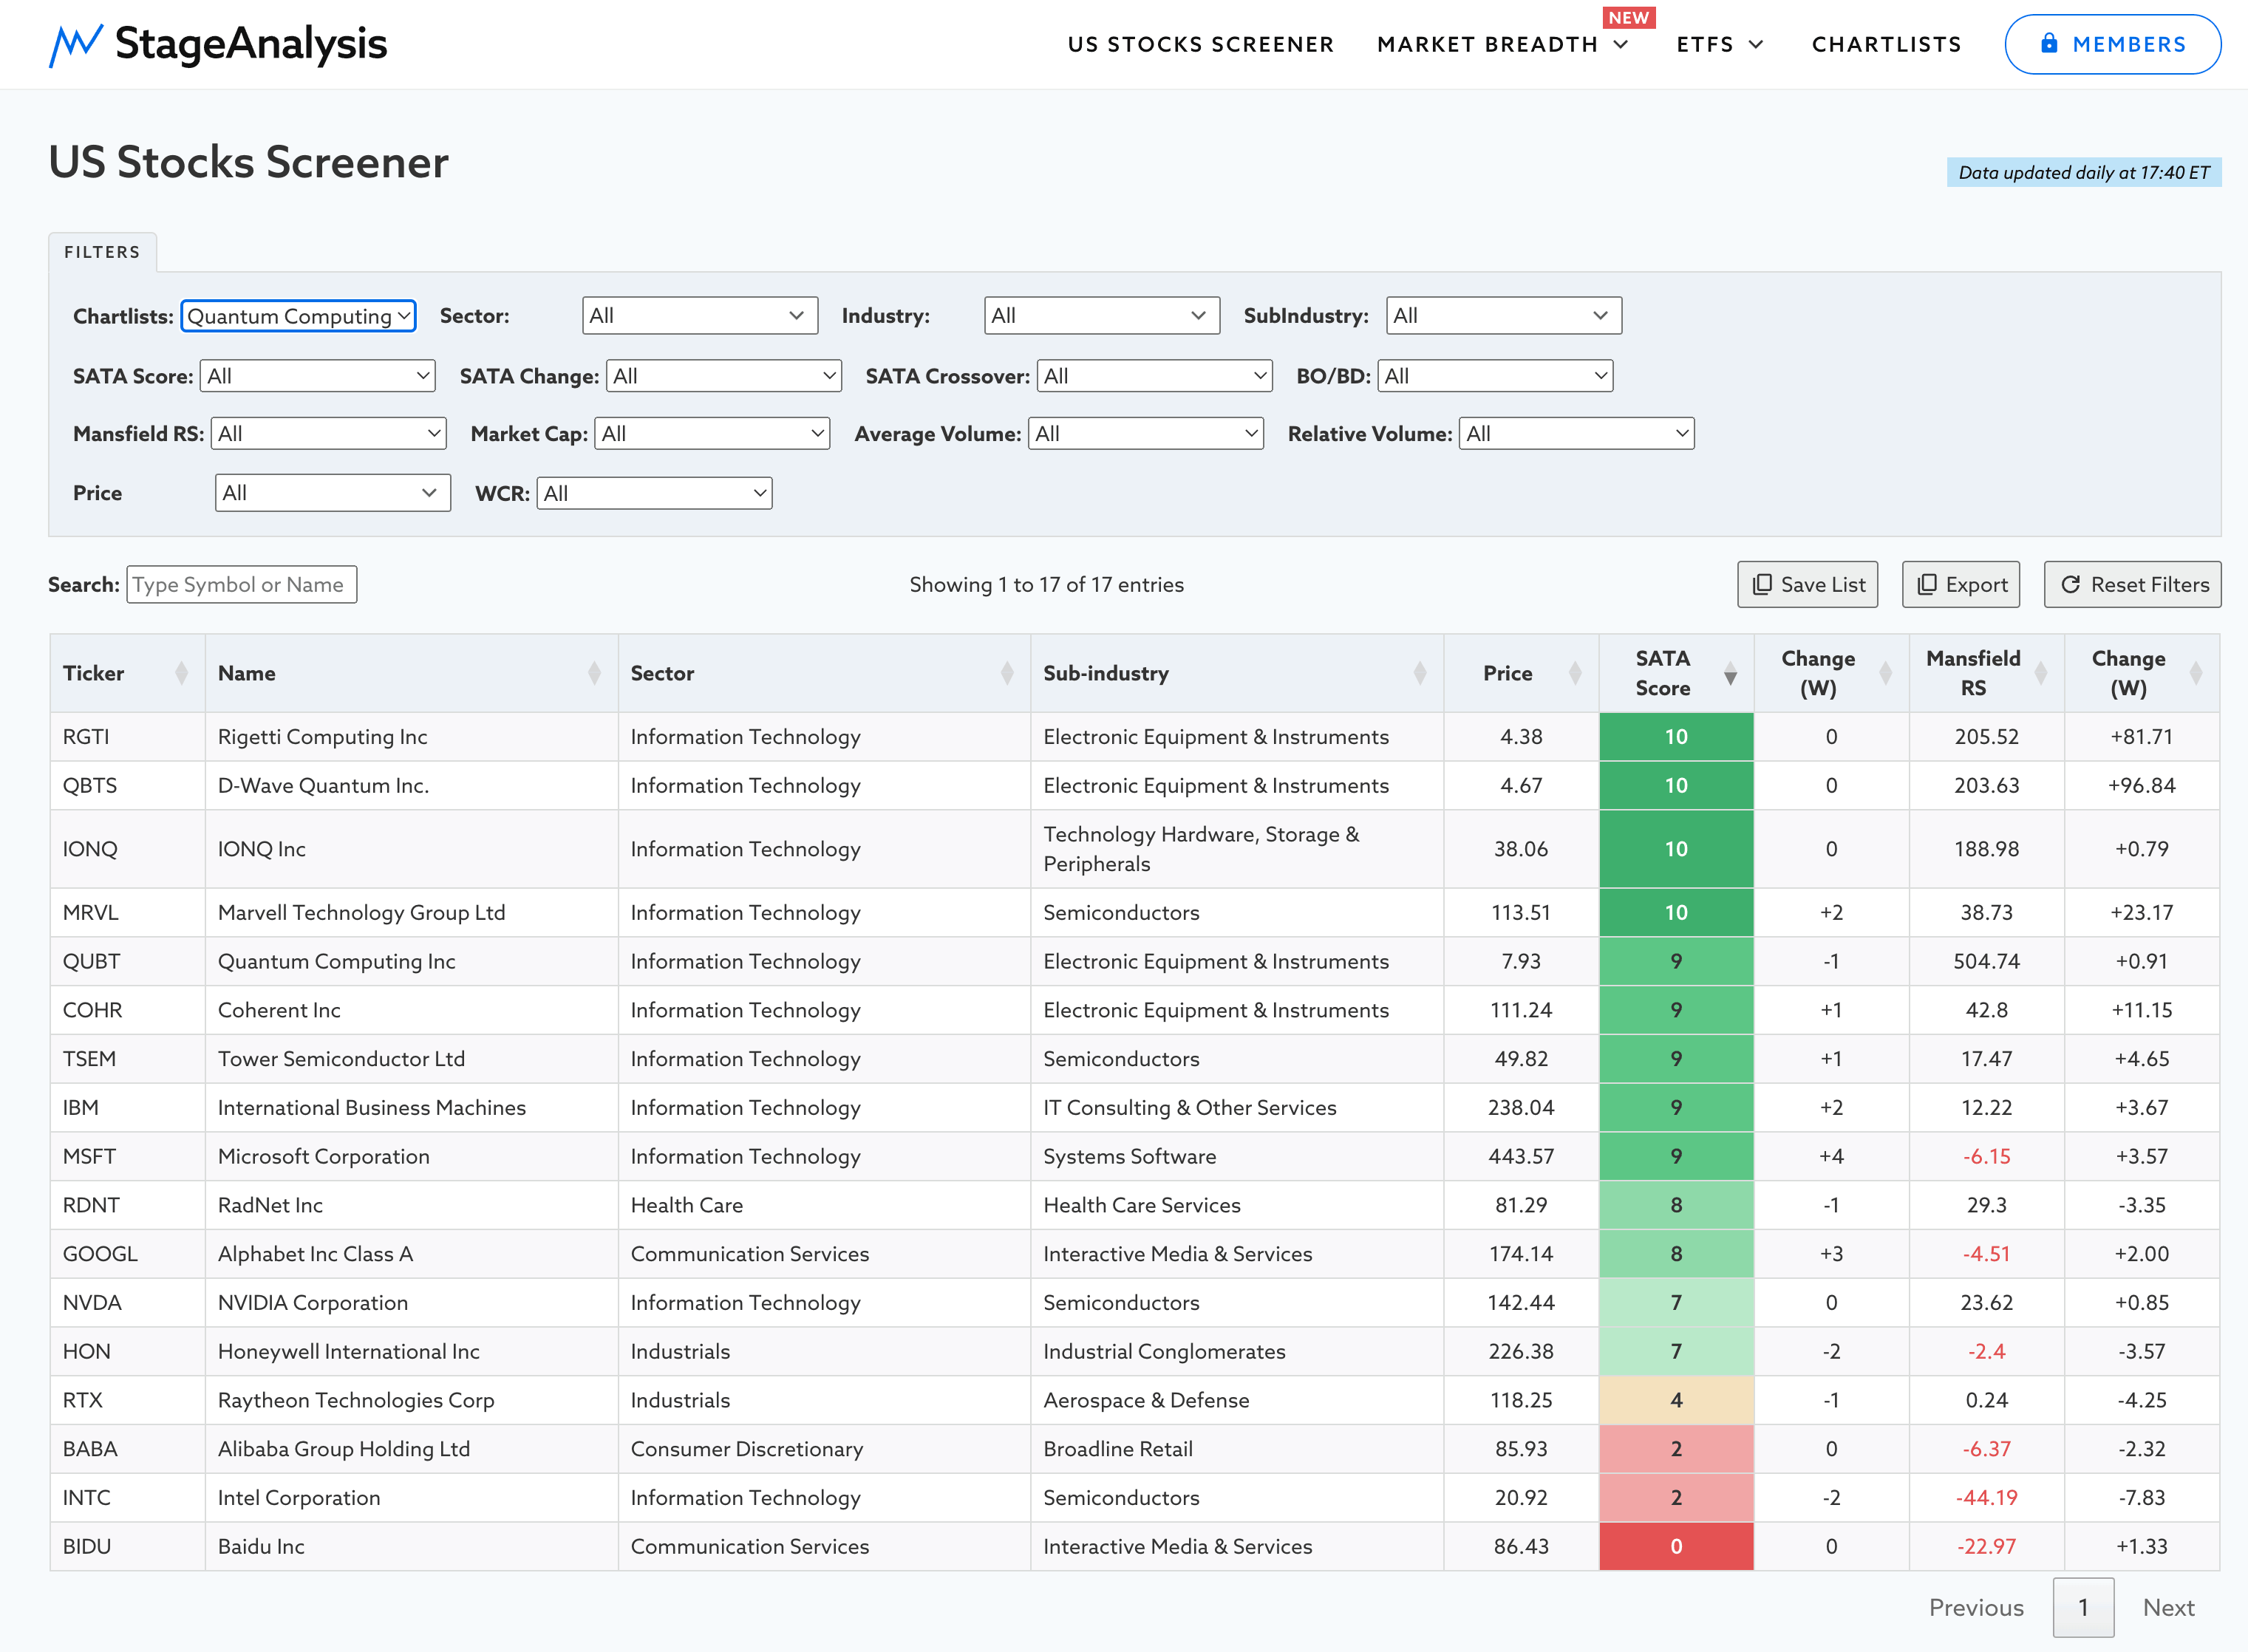Click the Members button
2248x1652 pixels.
(2113, 44)
